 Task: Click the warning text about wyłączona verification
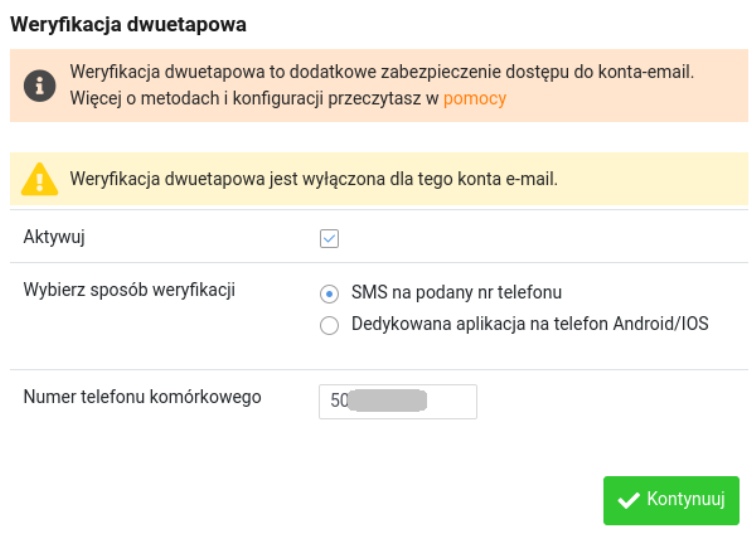tap(313, 179)
